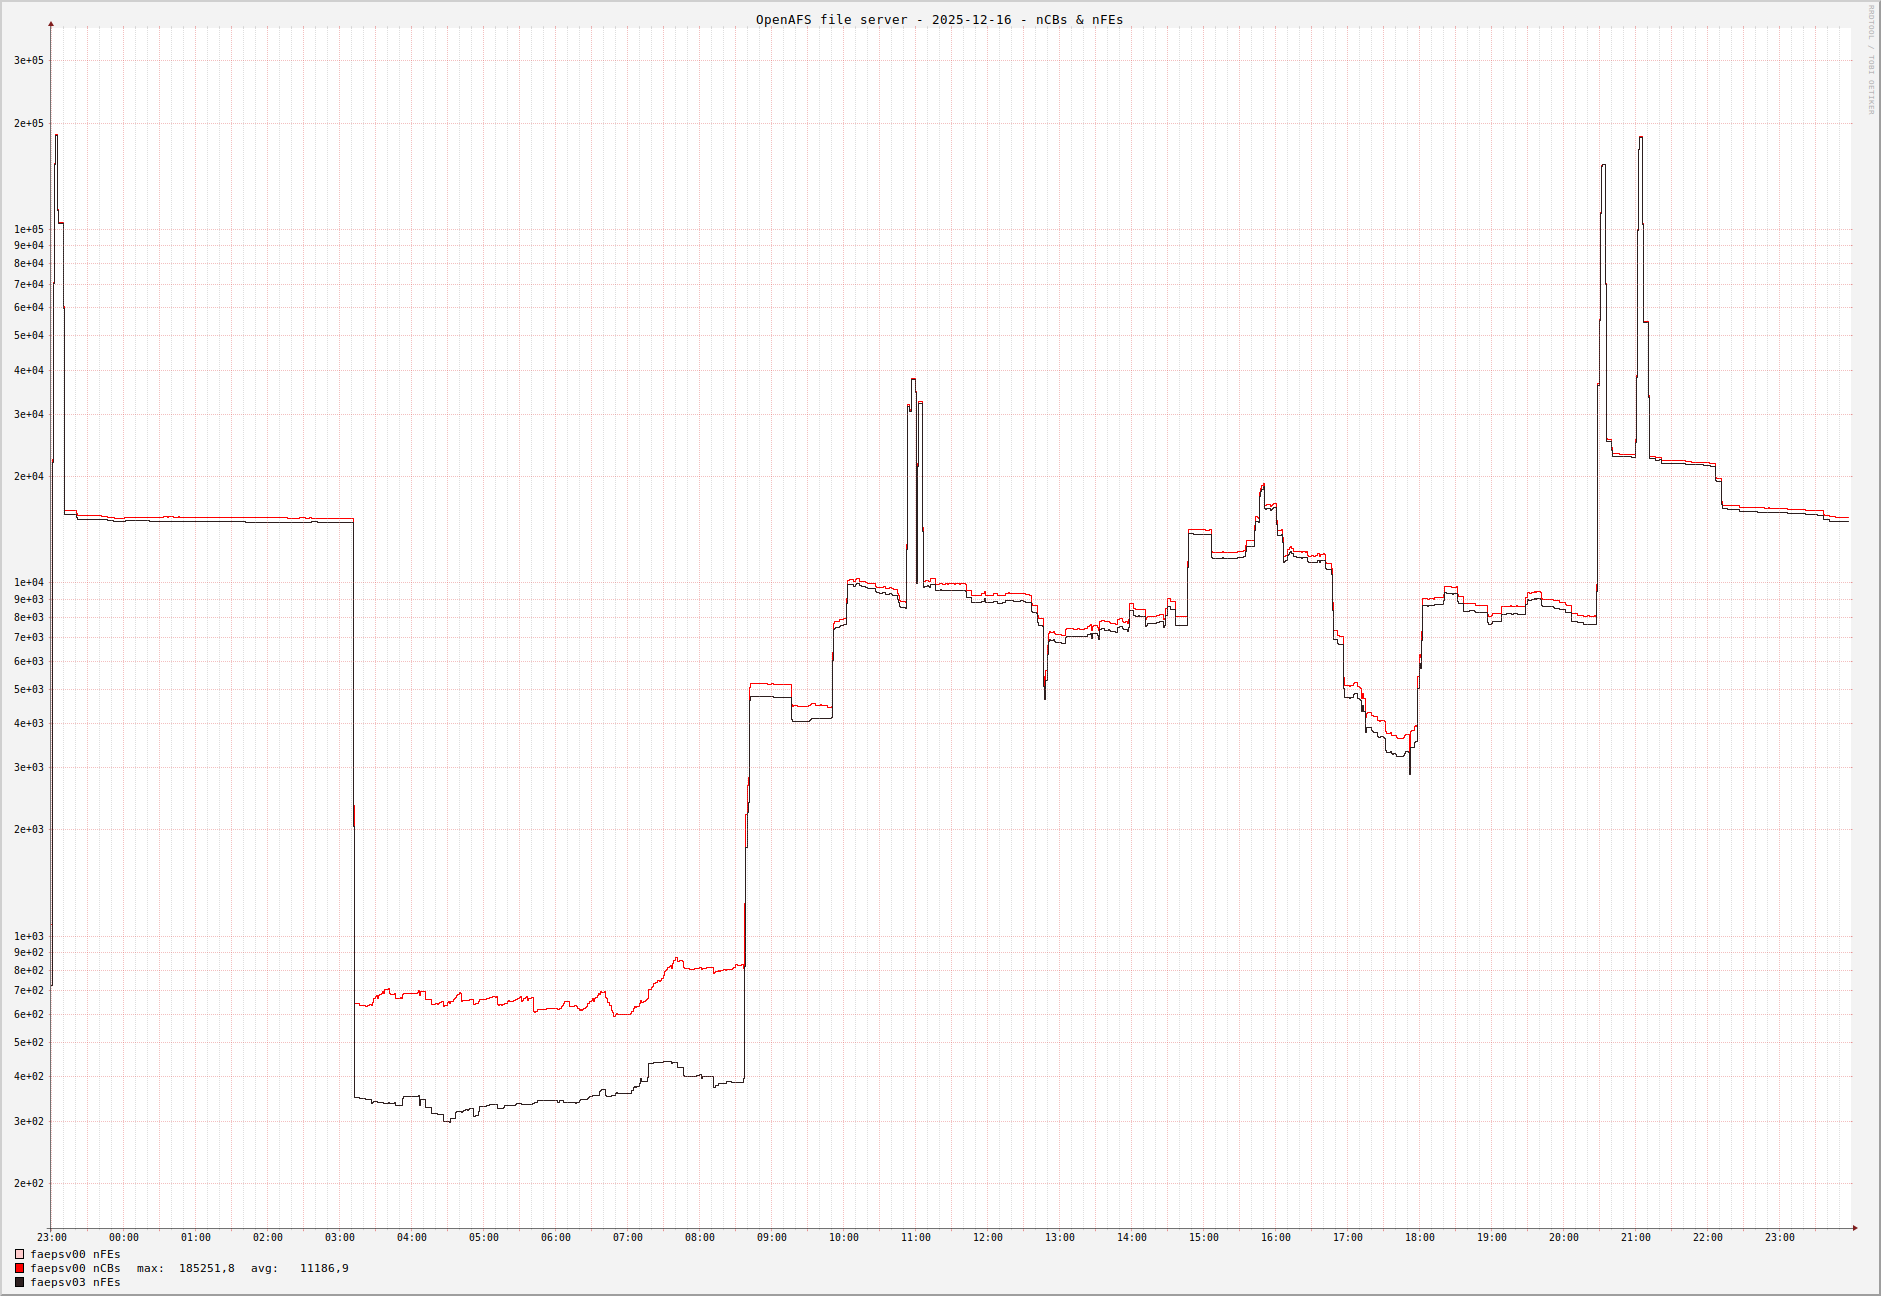1881x1296 pixels.
Task: Select the faepsv03 nFEs legend label
Action: pyautogui.click(x=75, y=1282)
